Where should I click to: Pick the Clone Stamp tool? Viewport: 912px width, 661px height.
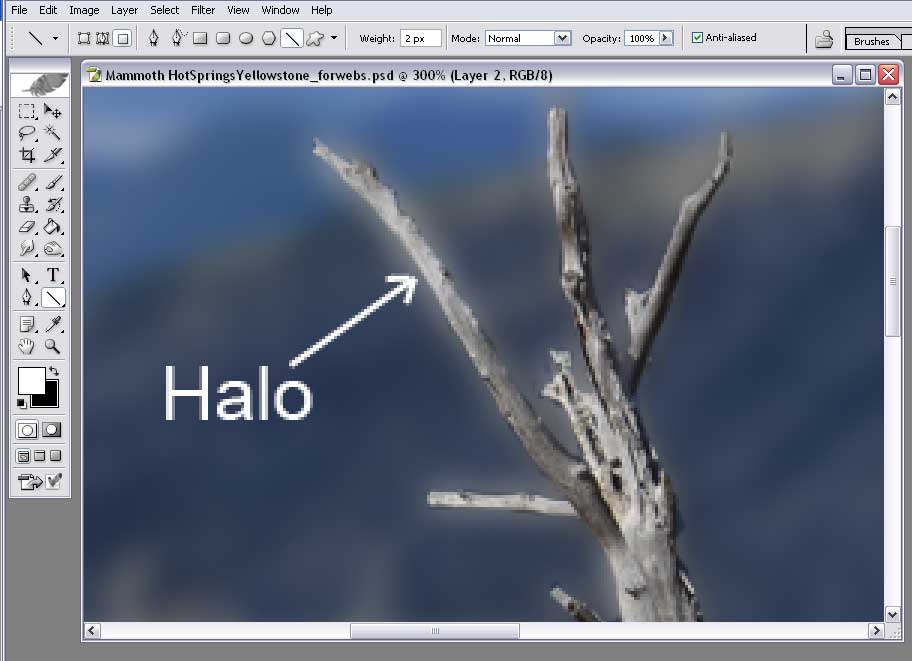pyautogui.click(x=28, y=205)
